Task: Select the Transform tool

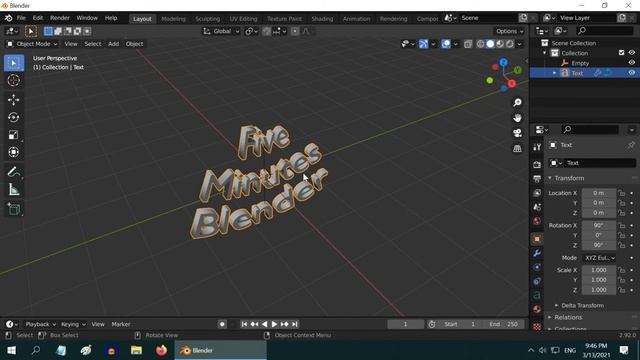Action: (x=14, y=152)
